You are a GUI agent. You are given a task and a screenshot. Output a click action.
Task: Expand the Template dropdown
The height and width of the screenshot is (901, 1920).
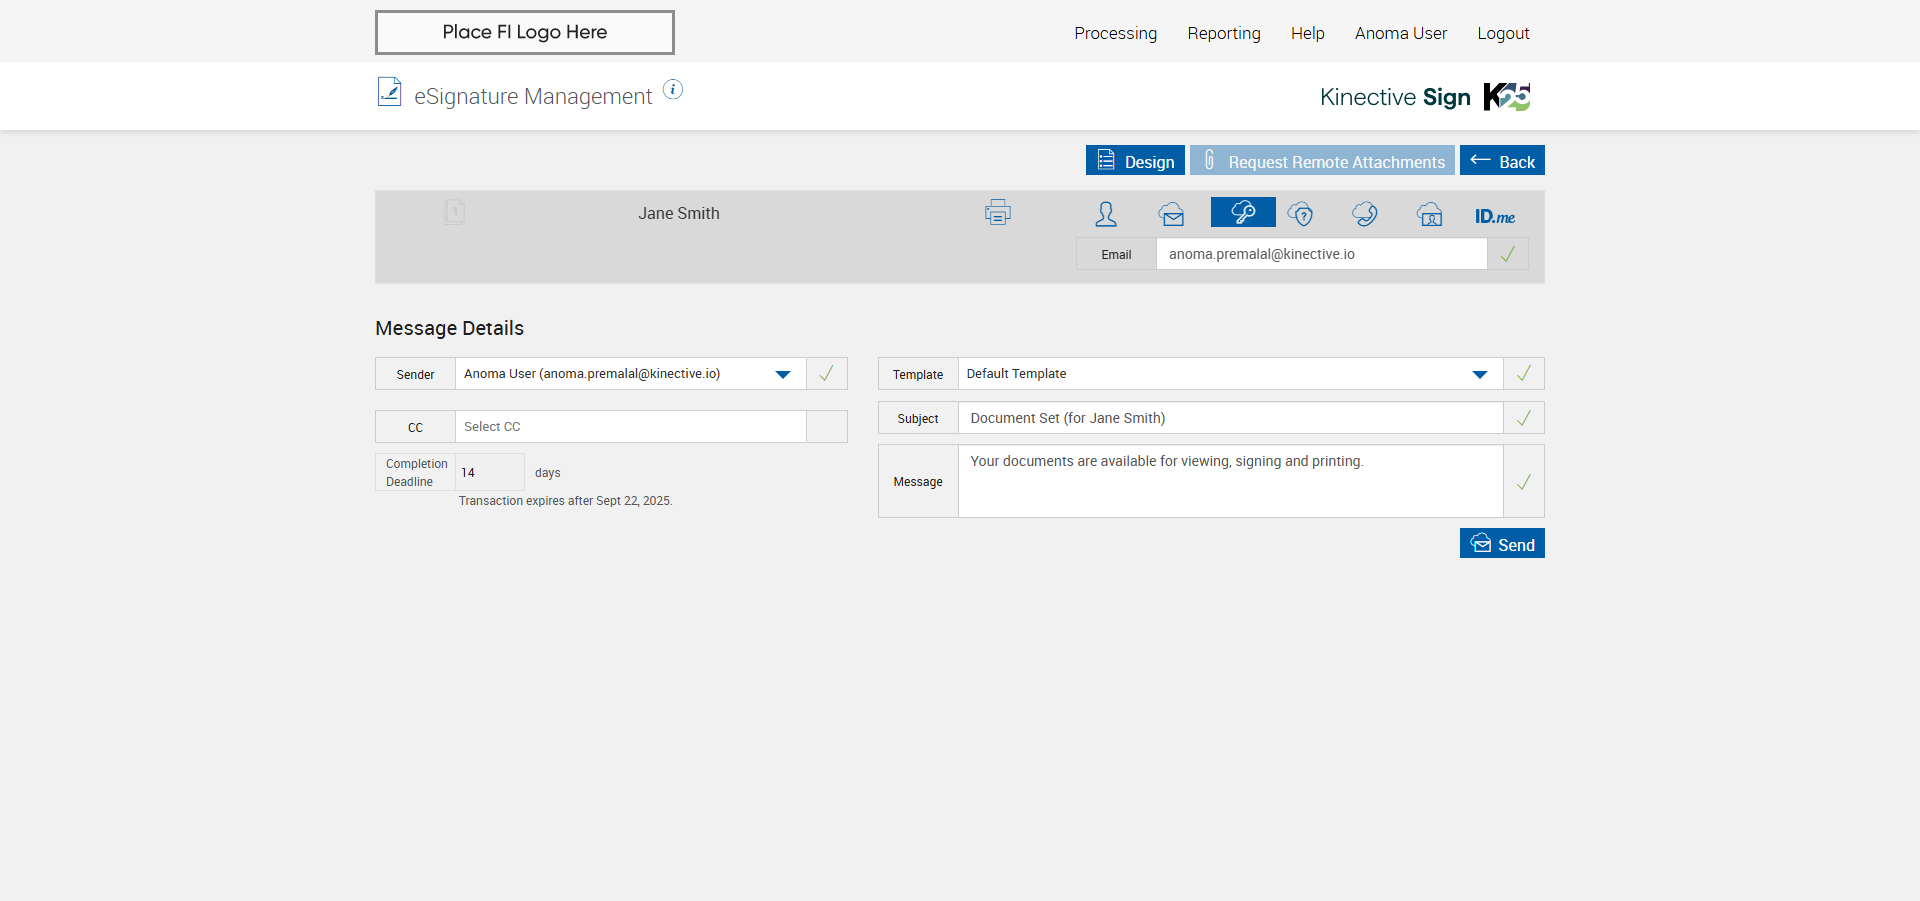[1479, 374]
